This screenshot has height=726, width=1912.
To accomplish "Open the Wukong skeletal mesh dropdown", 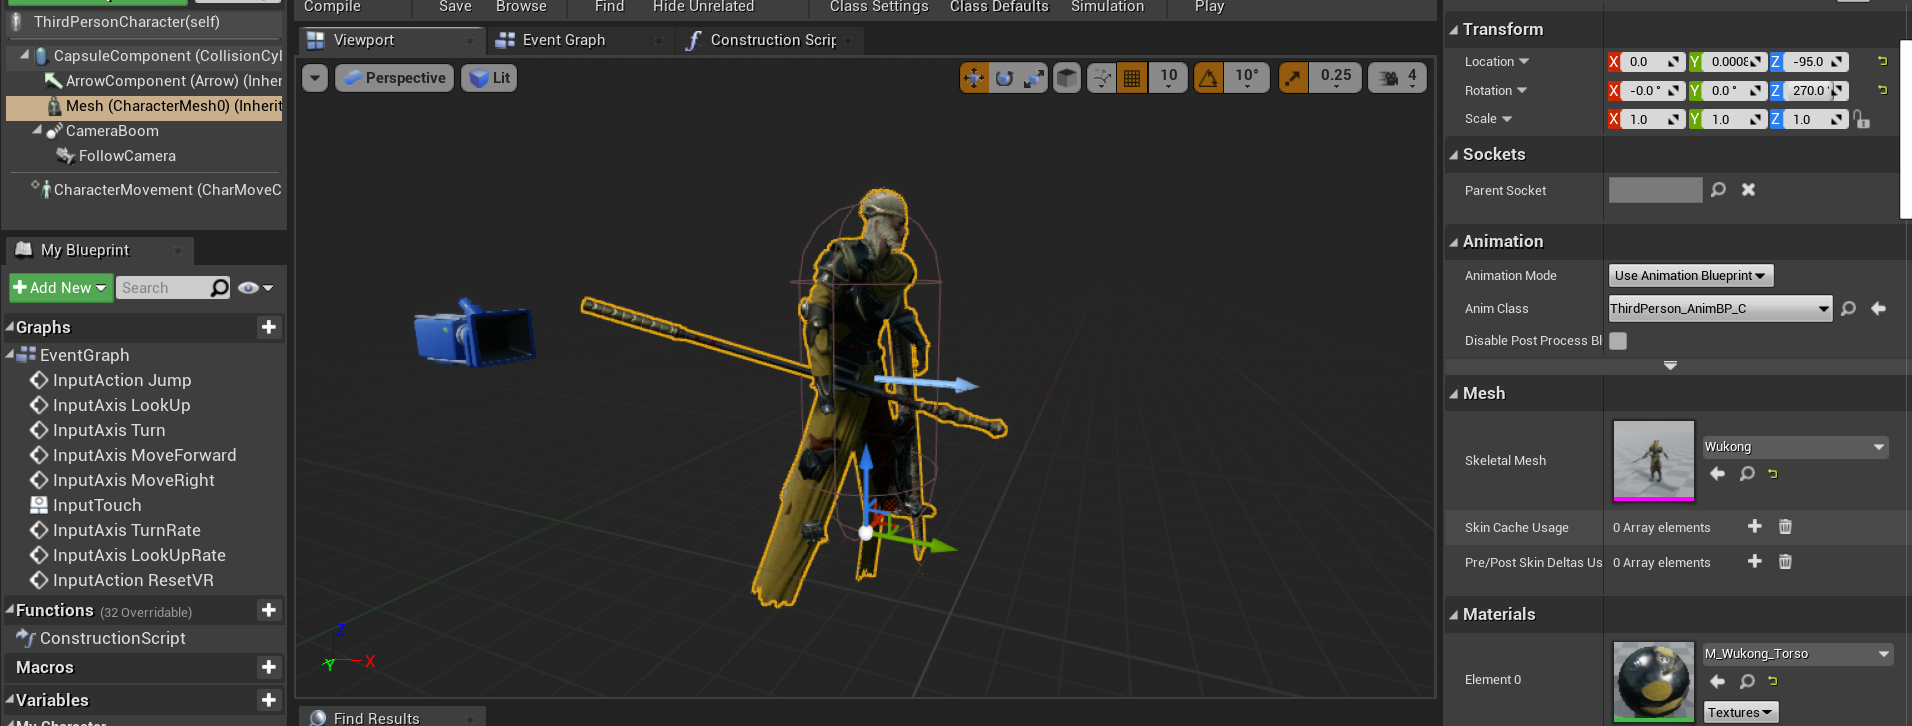I will 1795,447.
